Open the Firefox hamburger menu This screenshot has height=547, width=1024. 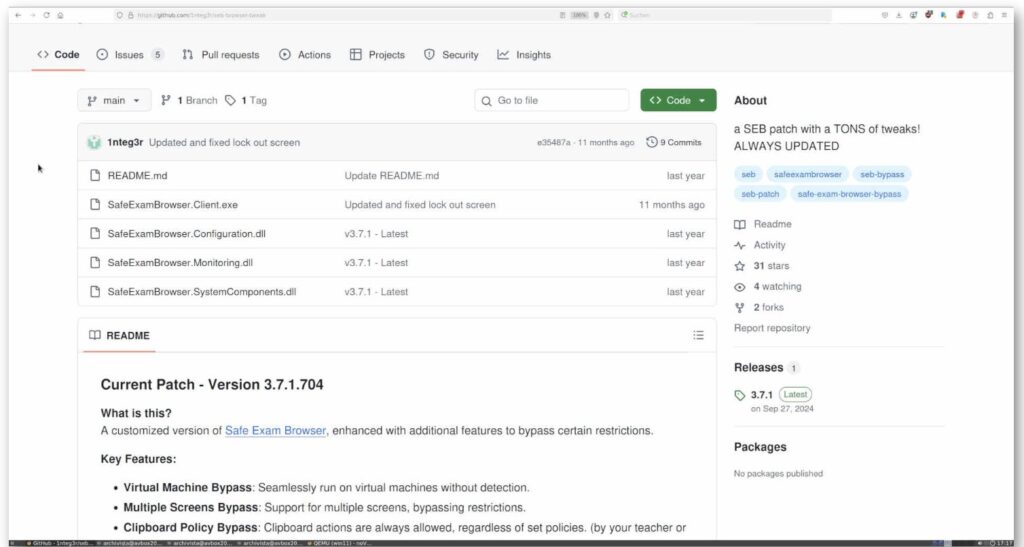pyautogui.click(x=1004, y=15)
